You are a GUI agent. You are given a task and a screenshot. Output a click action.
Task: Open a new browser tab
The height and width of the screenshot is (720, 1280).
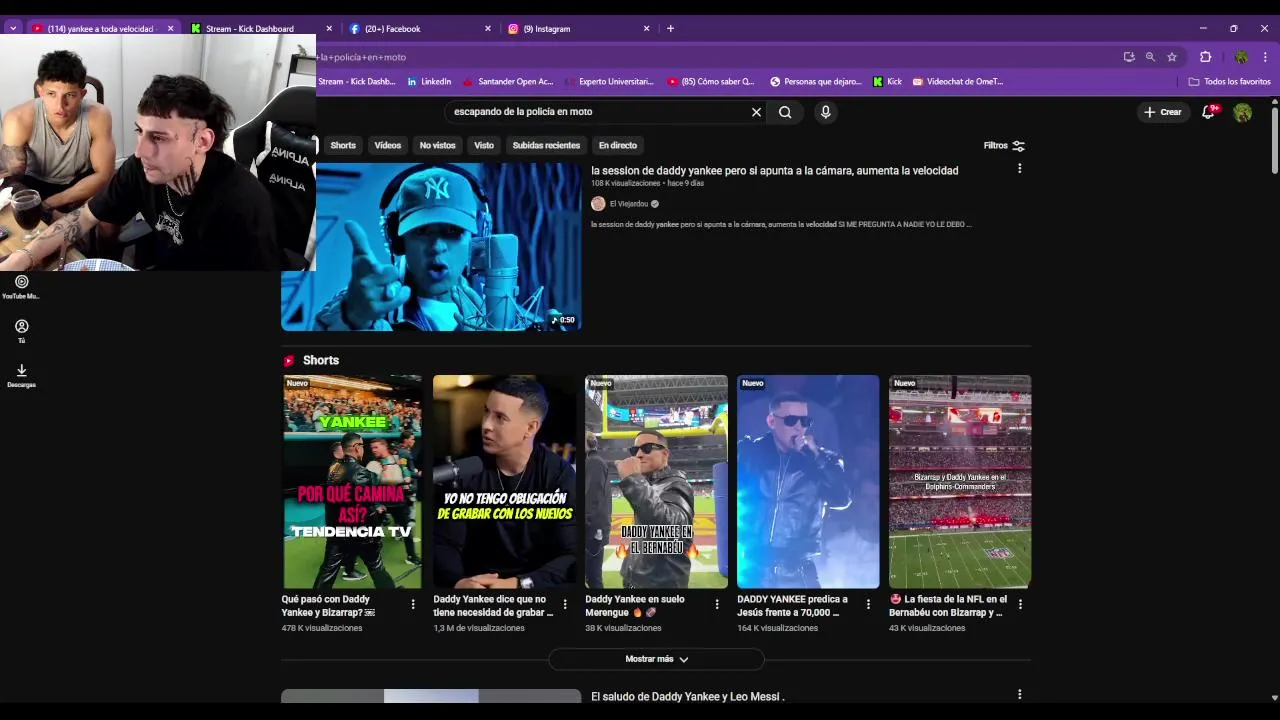click(x=670, y=28)
